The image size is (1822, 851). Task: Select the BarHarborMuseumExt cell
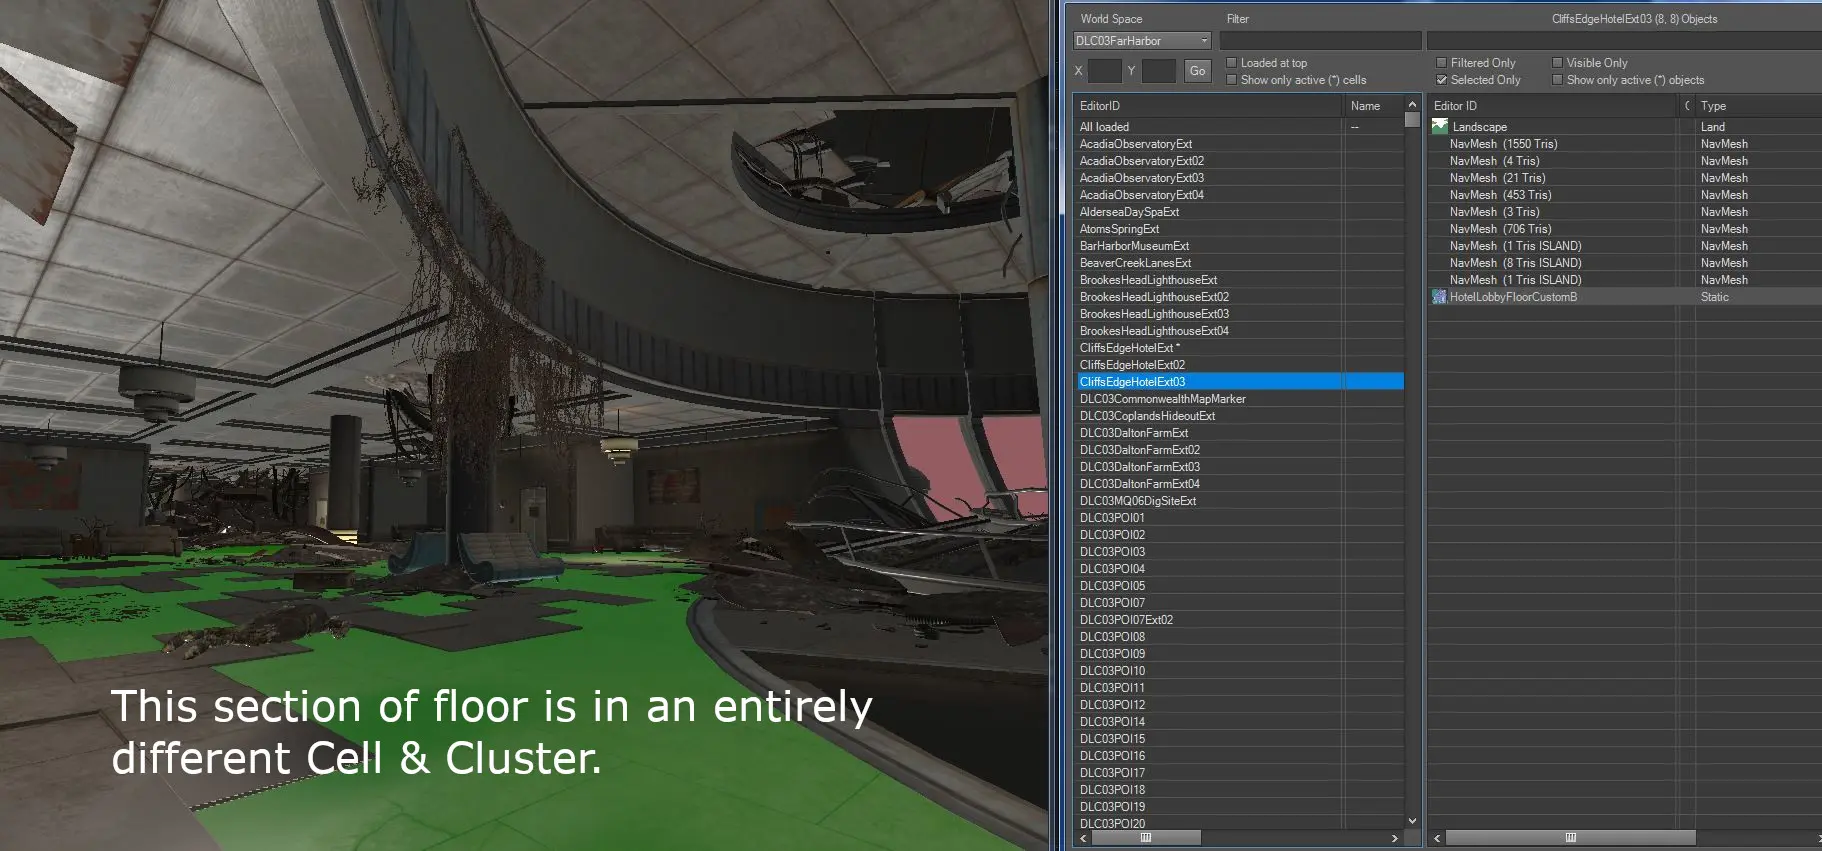[x=1239, y=246]
